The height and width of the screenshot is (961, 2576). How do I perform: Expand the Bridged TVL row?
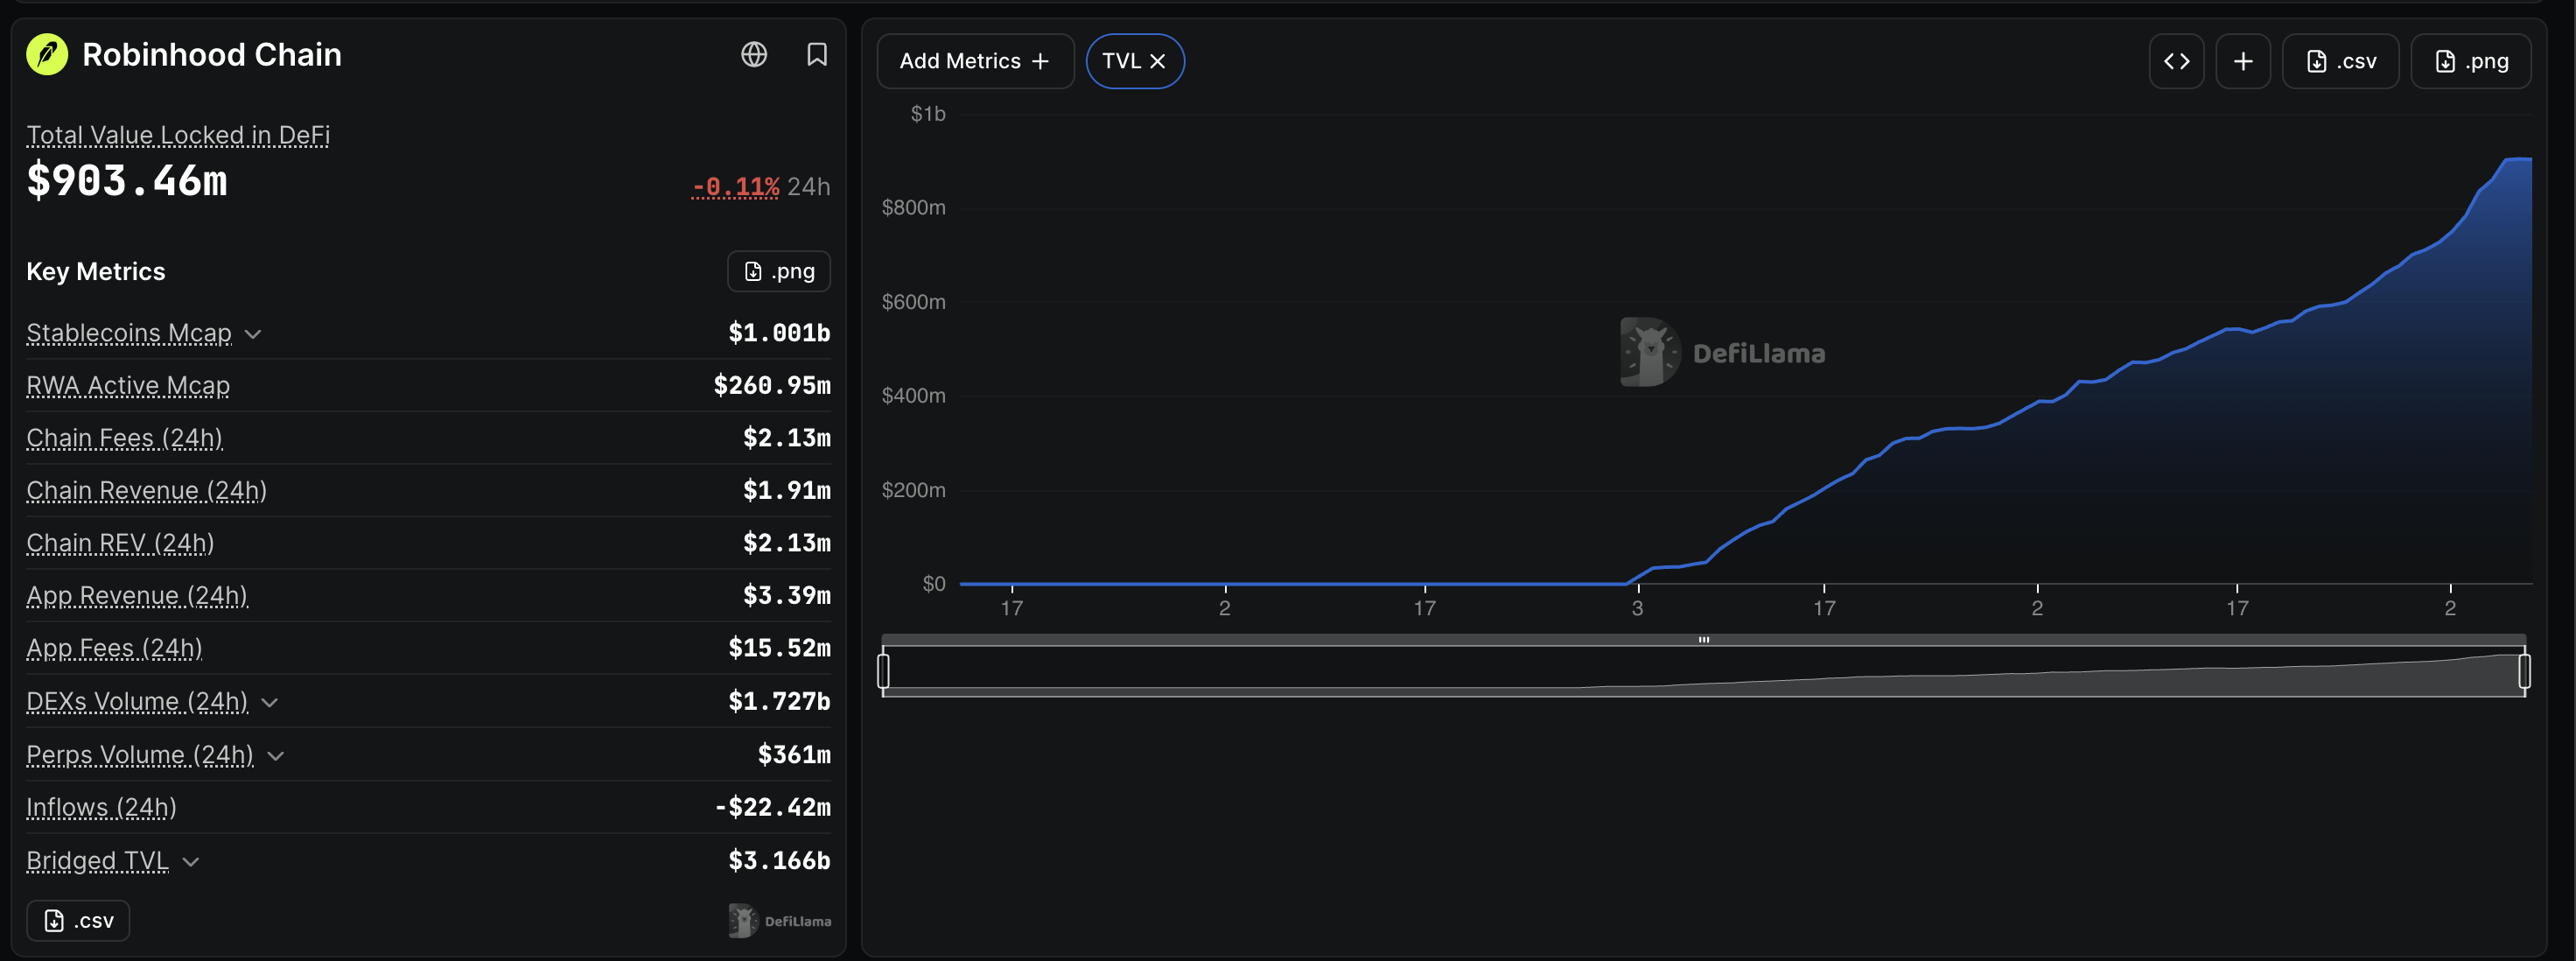191,862
